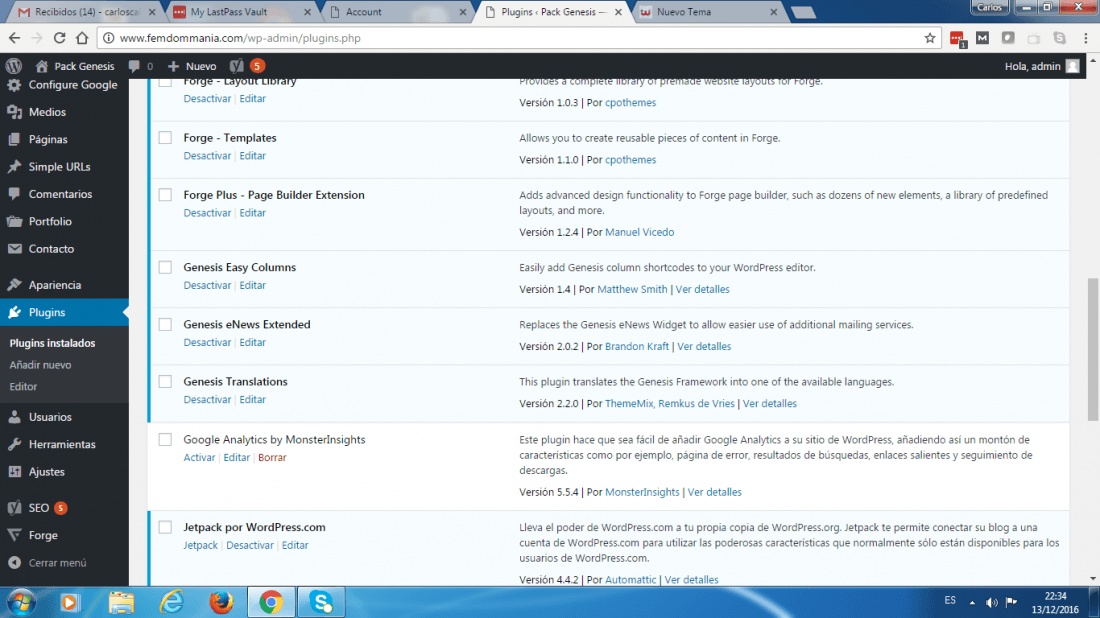Check the Genesis Easy Columns checkbox
1100x618 pixels.
tap(165, 267)
